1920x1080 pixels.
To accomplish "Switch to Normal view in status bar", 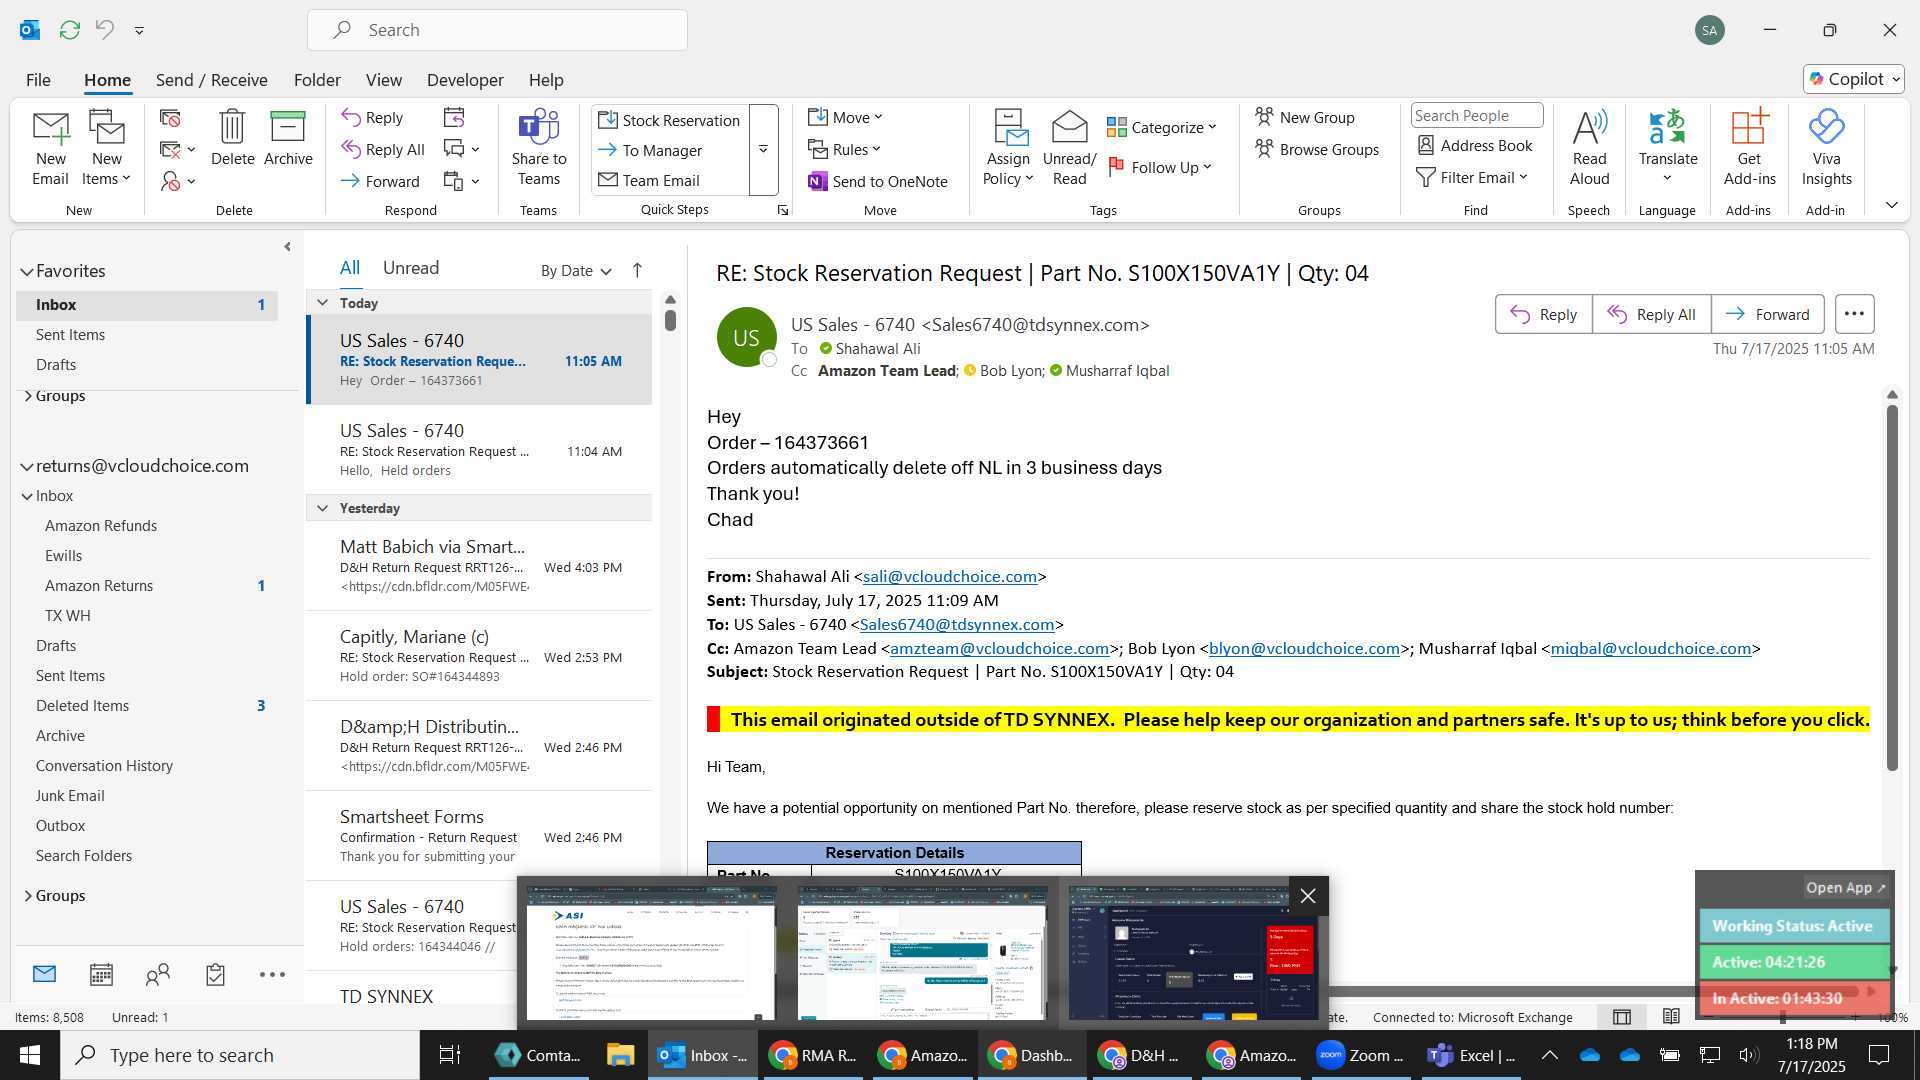I will tap(1622, 1017).
